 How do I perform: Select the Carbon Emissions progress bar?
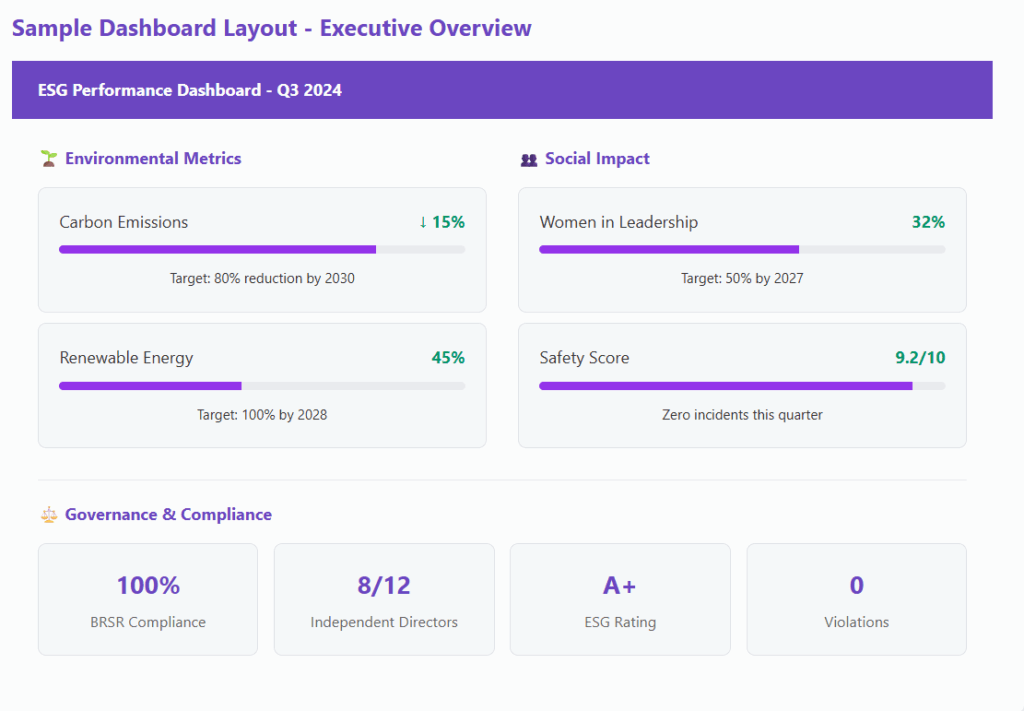click(262, 249)
